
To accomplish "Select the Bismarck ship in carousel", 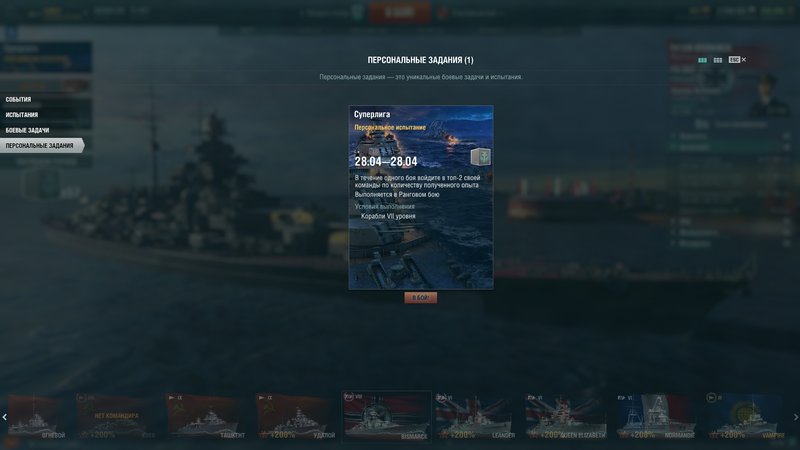I will [386, 416].
